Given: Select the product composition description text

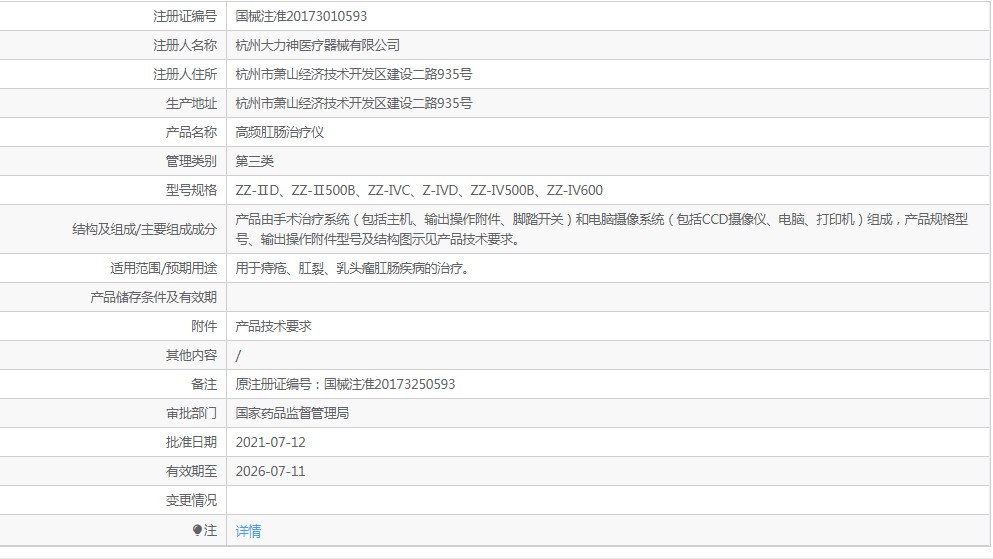Looking at the screenshot, I should (602, 229).
